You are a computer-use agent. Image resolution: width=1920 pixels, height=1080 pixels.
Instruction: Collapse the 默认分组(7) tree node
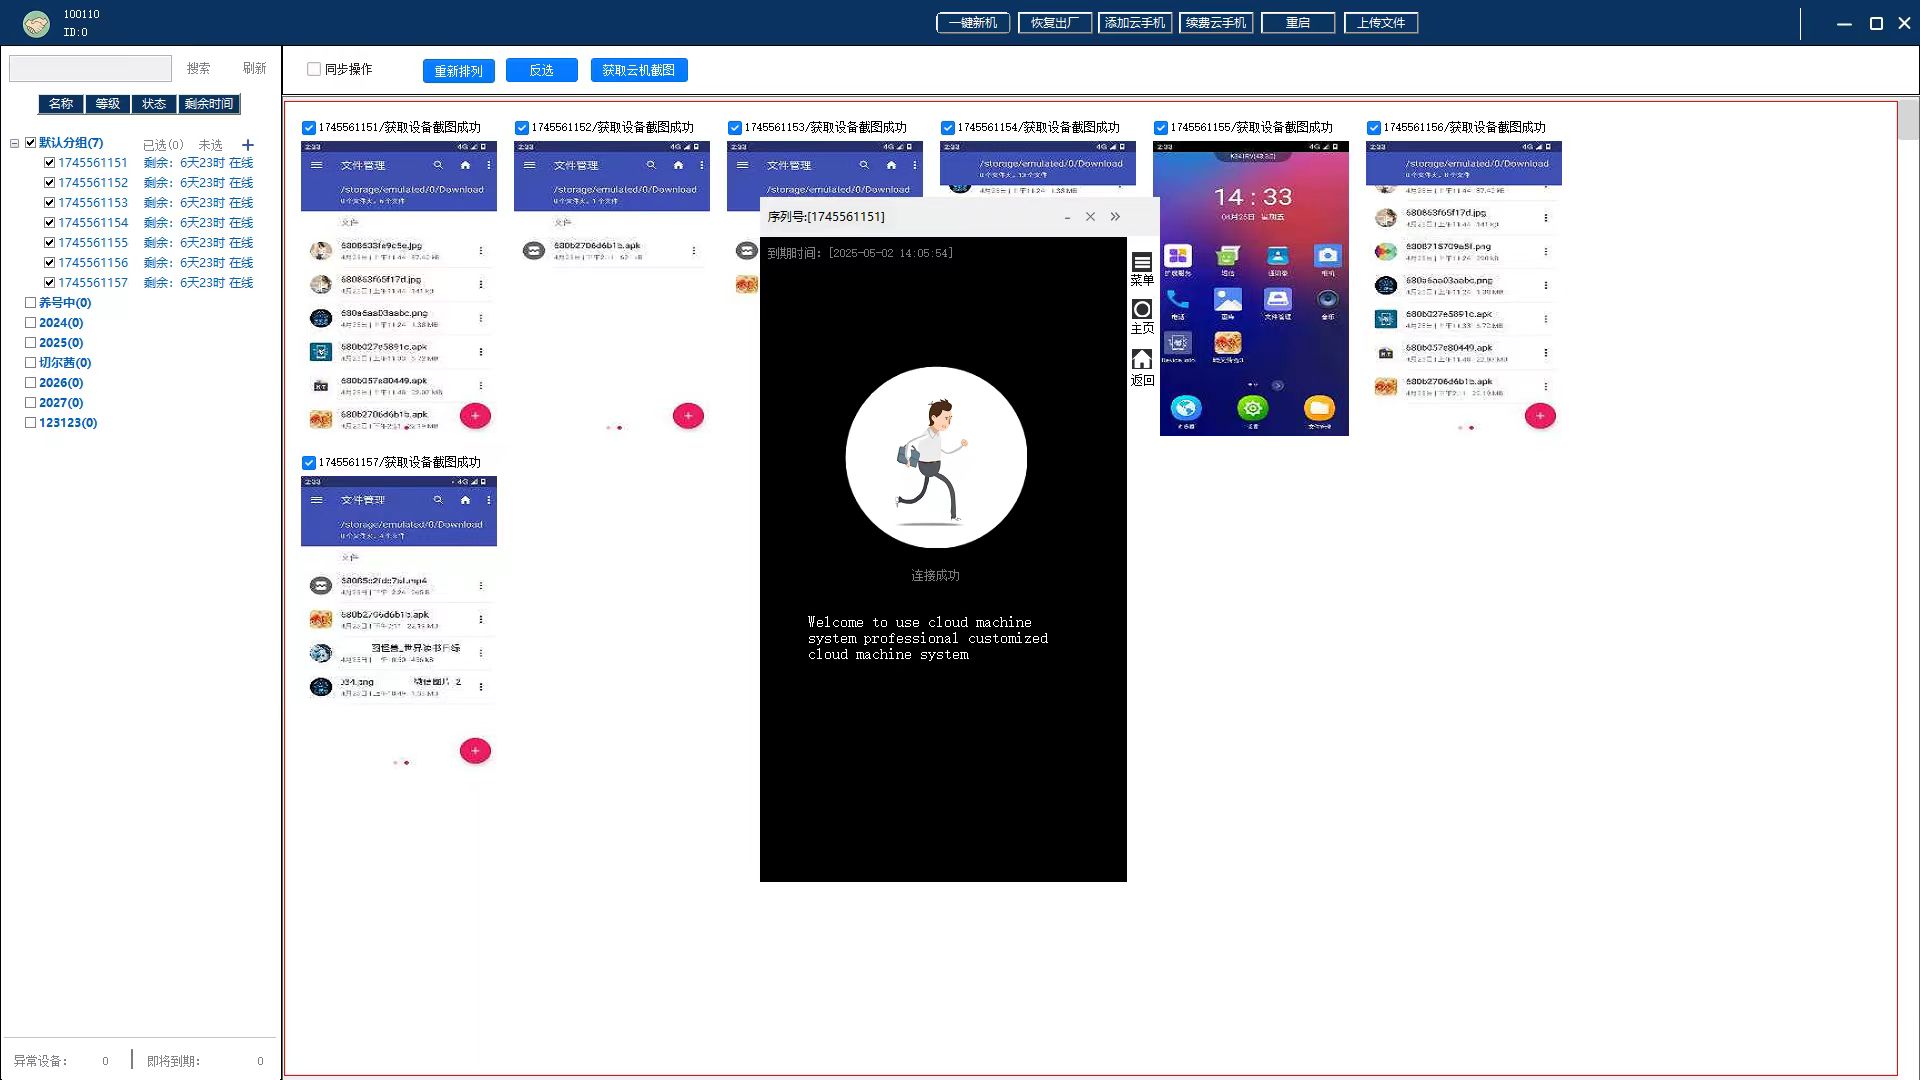point(15,143)
